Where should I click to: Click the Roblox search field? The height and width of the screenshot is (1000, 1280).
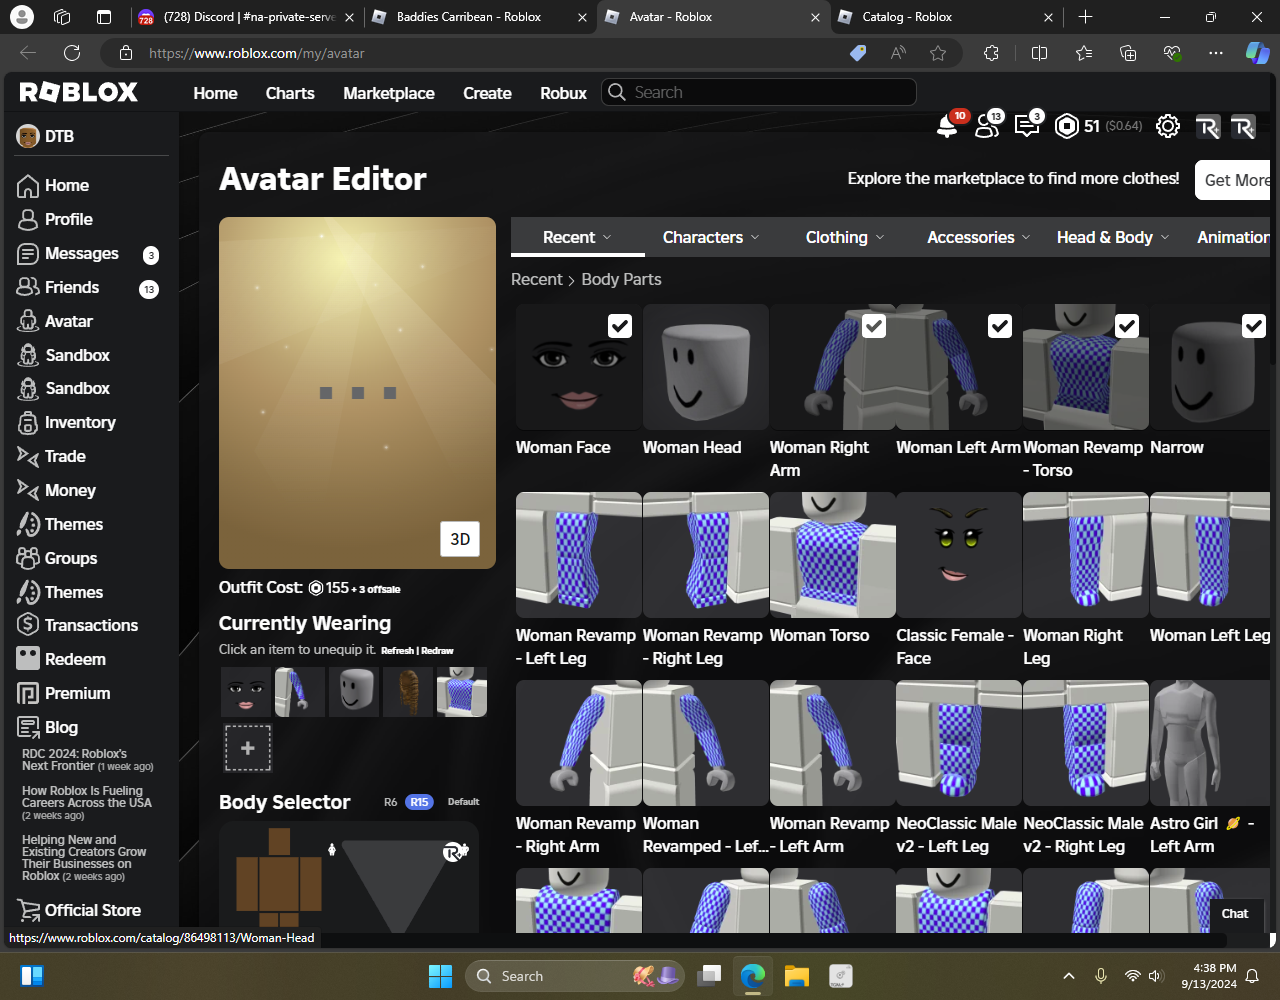pos(759,92)
